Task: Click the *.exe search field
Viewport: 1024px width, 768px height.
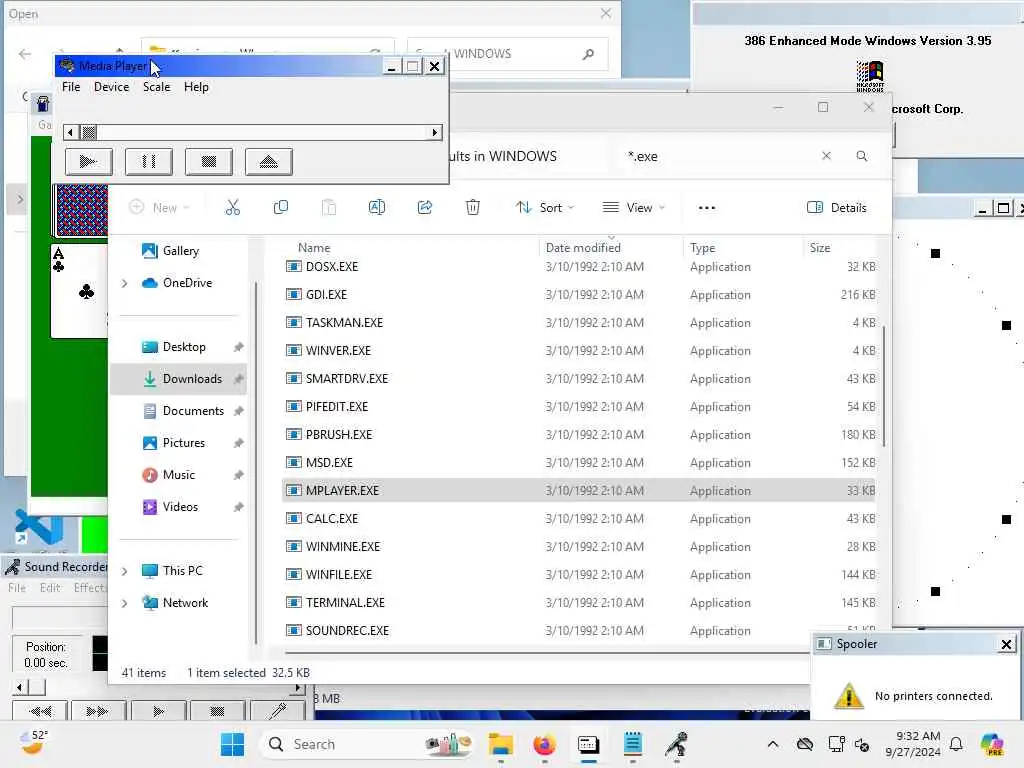Action: tap(718, 156)
